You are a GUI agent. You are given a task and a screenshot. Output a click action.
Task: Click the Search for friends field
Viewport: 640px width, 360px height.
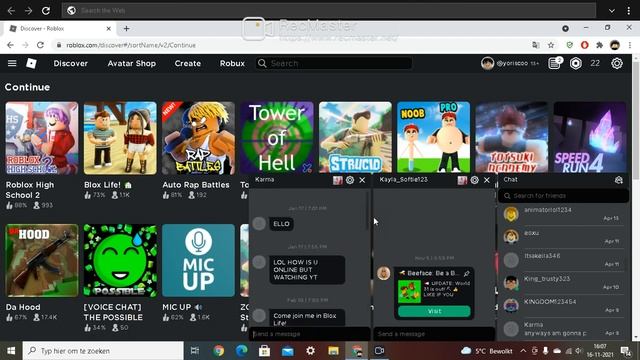pyautogui.click(x=563, y=196)
